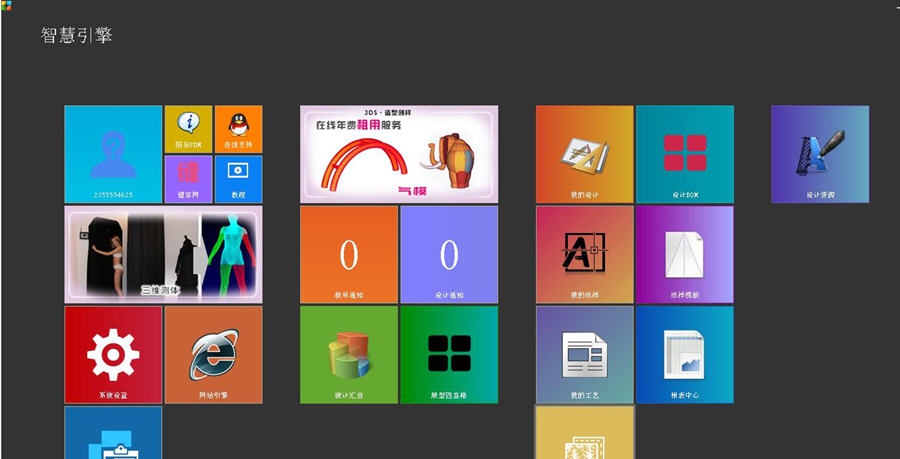Open 在线支持 QQ penguin tile
The width and height of the screenshot is (900, 459).
[238, 129]
